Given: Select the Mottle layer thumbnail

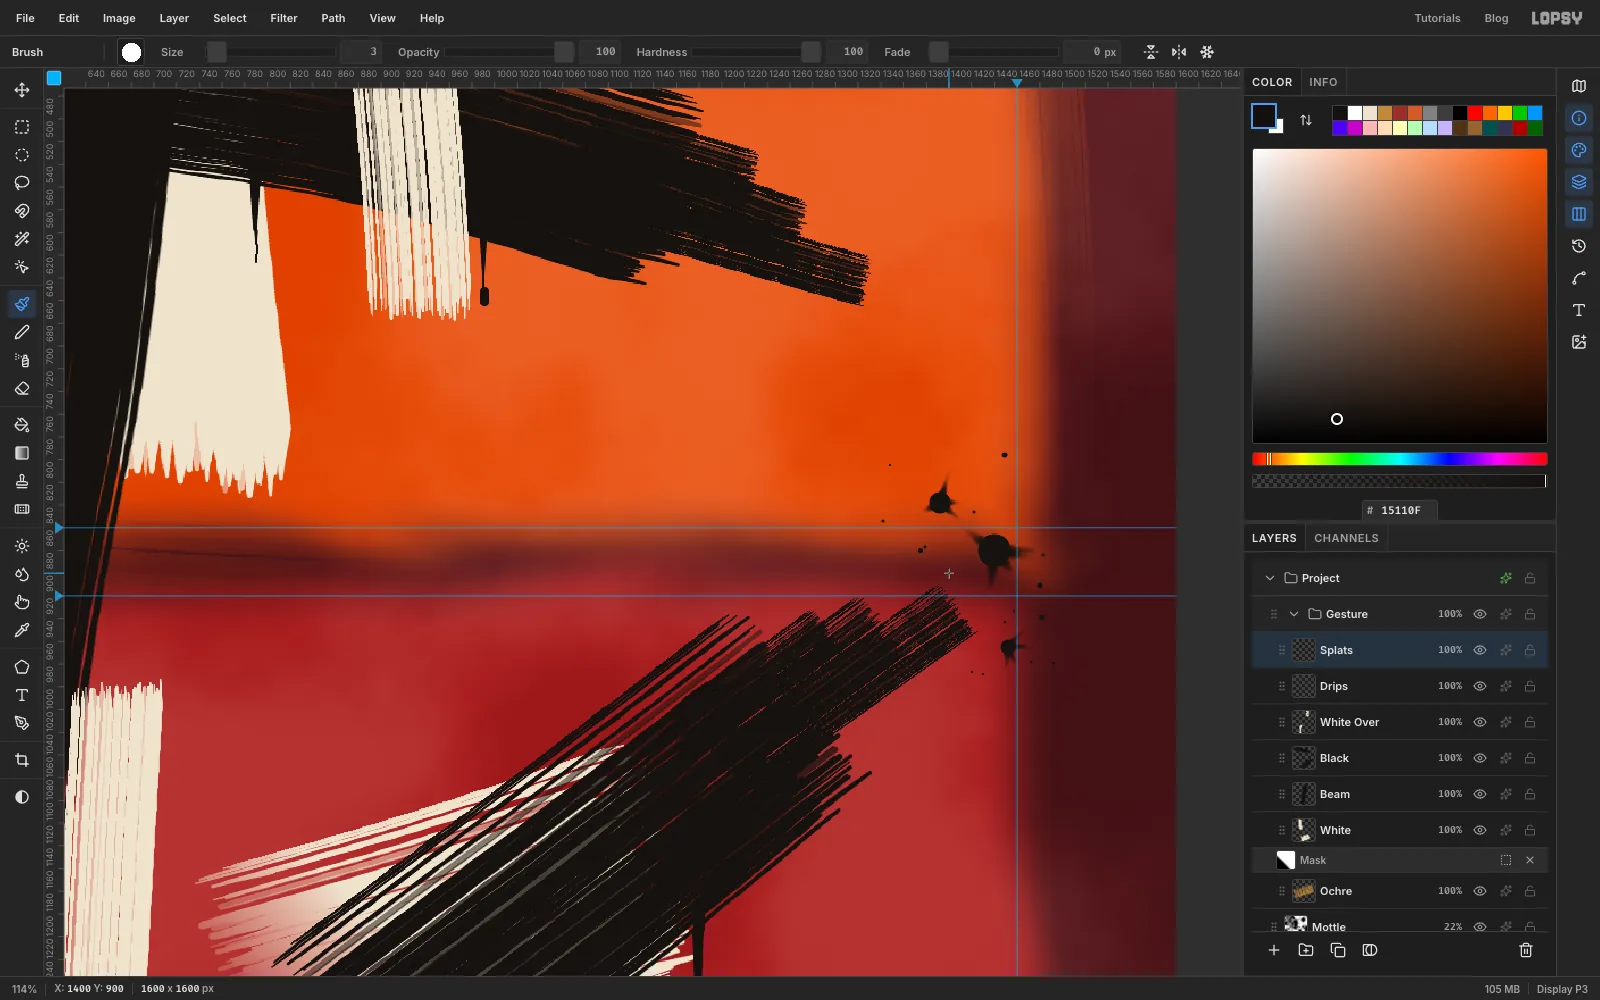Looking at the screenshot, I should [1296, 924].
